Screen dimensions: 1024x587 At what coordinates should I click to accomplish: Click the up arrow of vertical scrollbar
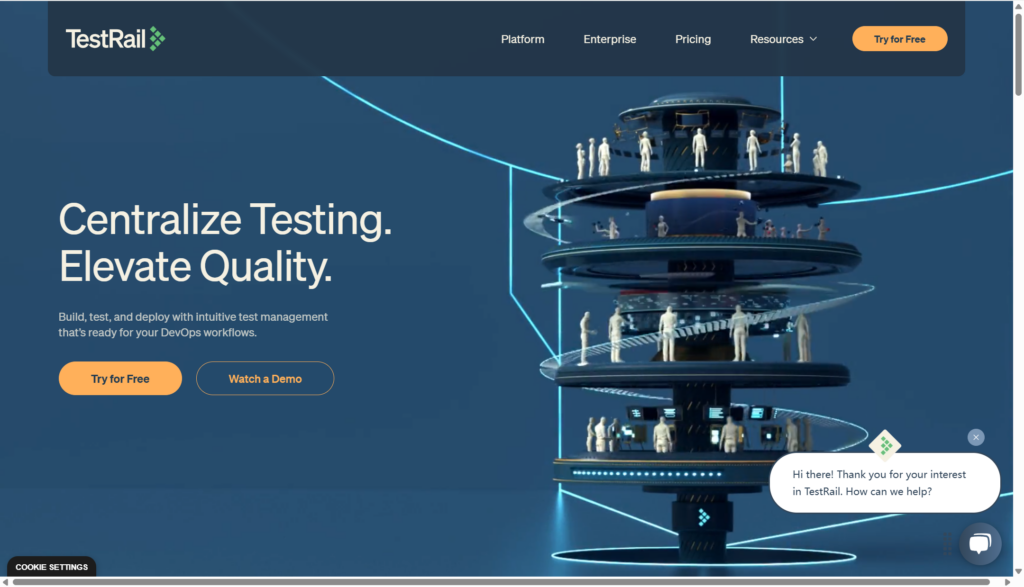click(x=1018, y=6)
